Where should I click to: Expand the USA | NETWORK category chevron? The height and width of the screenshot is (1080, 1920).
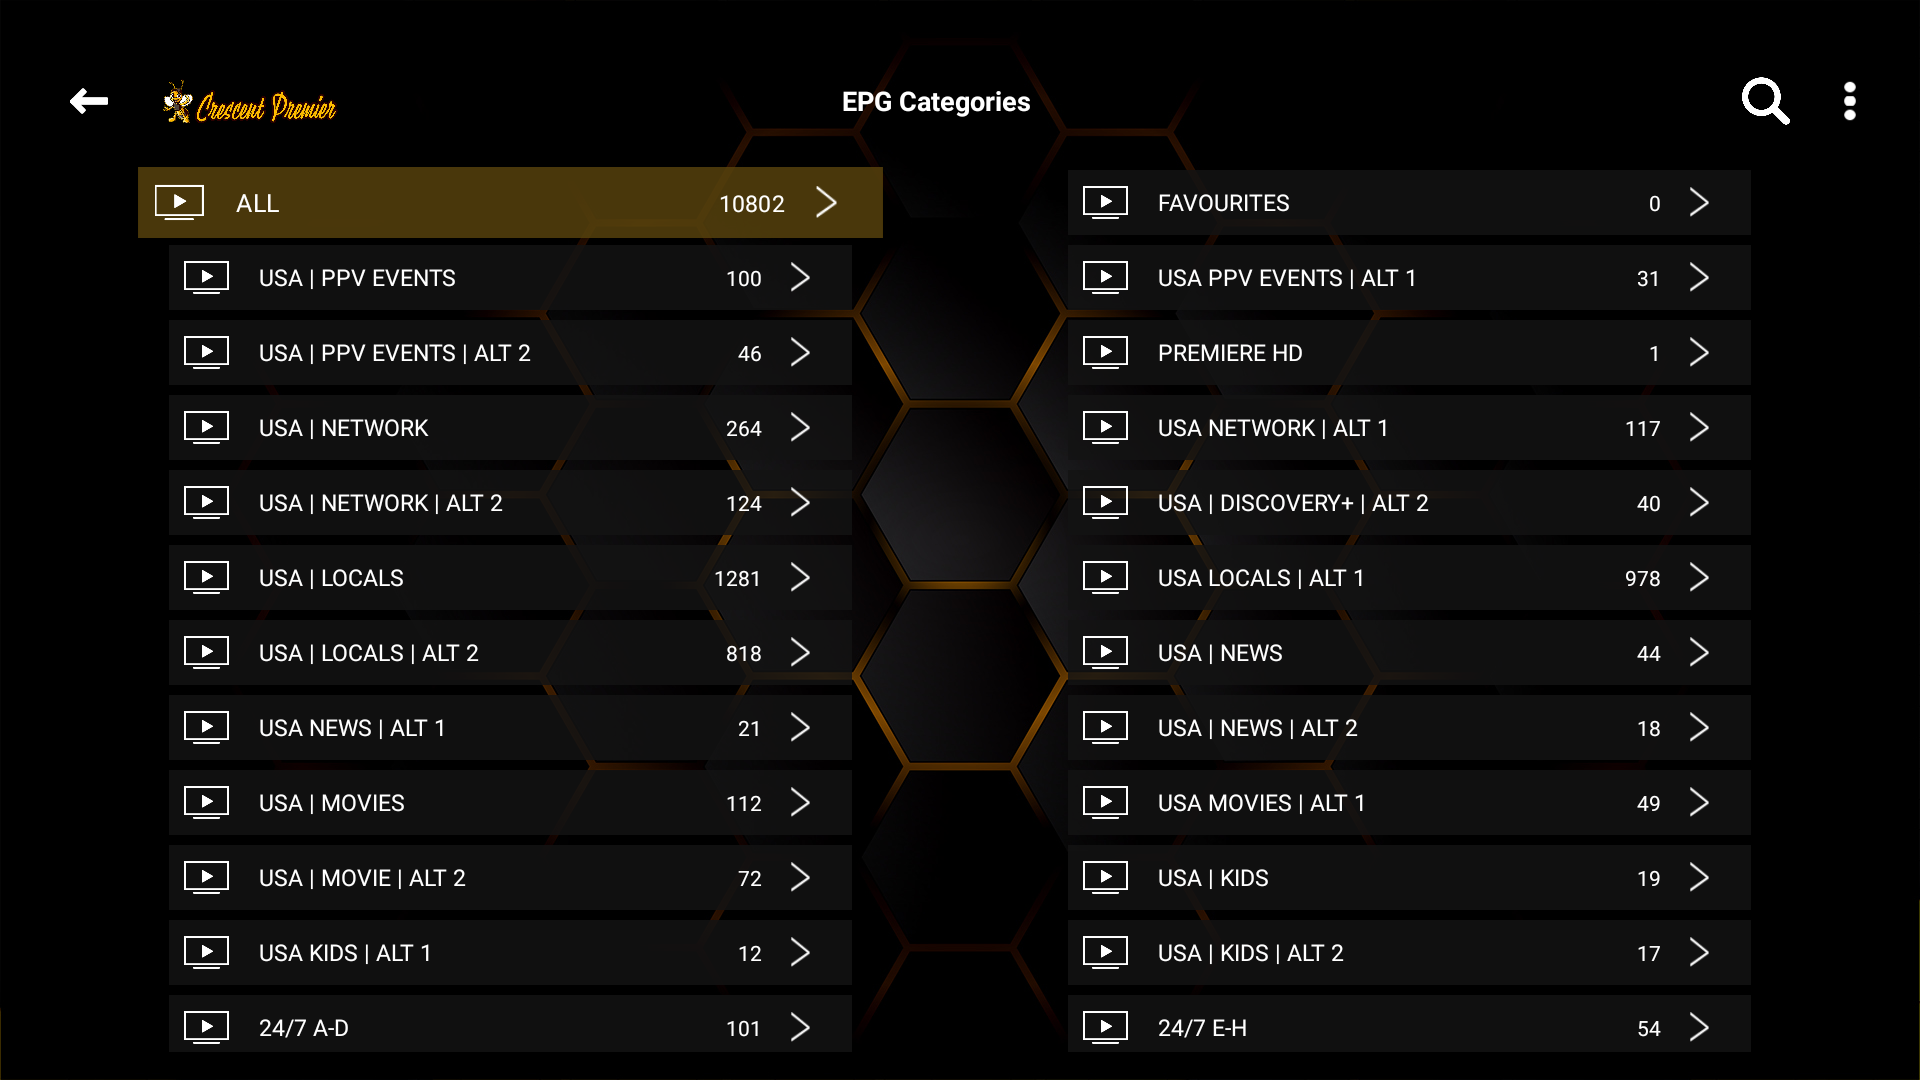800,427
